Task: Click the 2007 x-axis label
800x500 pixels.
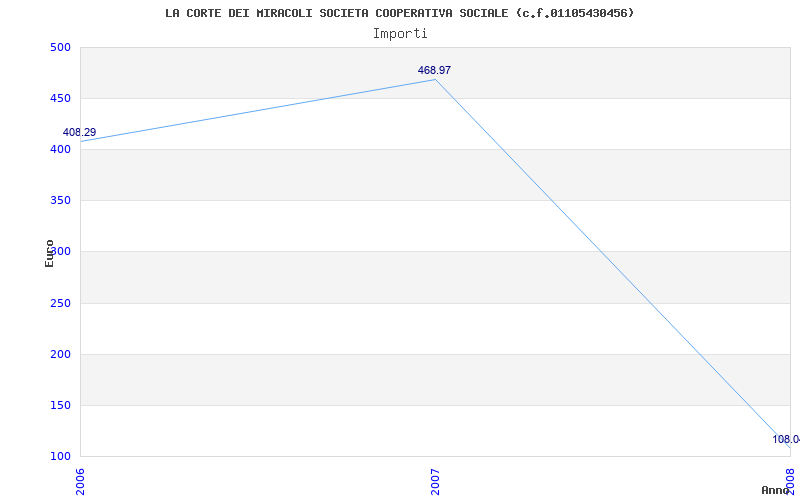Action: point(435,482)
